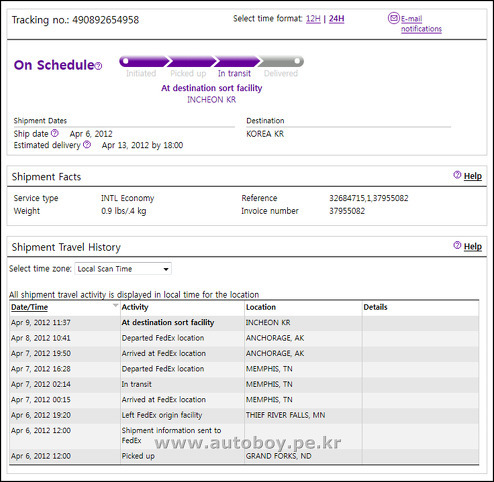The height and width of the screenshot is (482, 494).
Task: Click question icon in Shipment Travel History header
Action: (457, 245)
